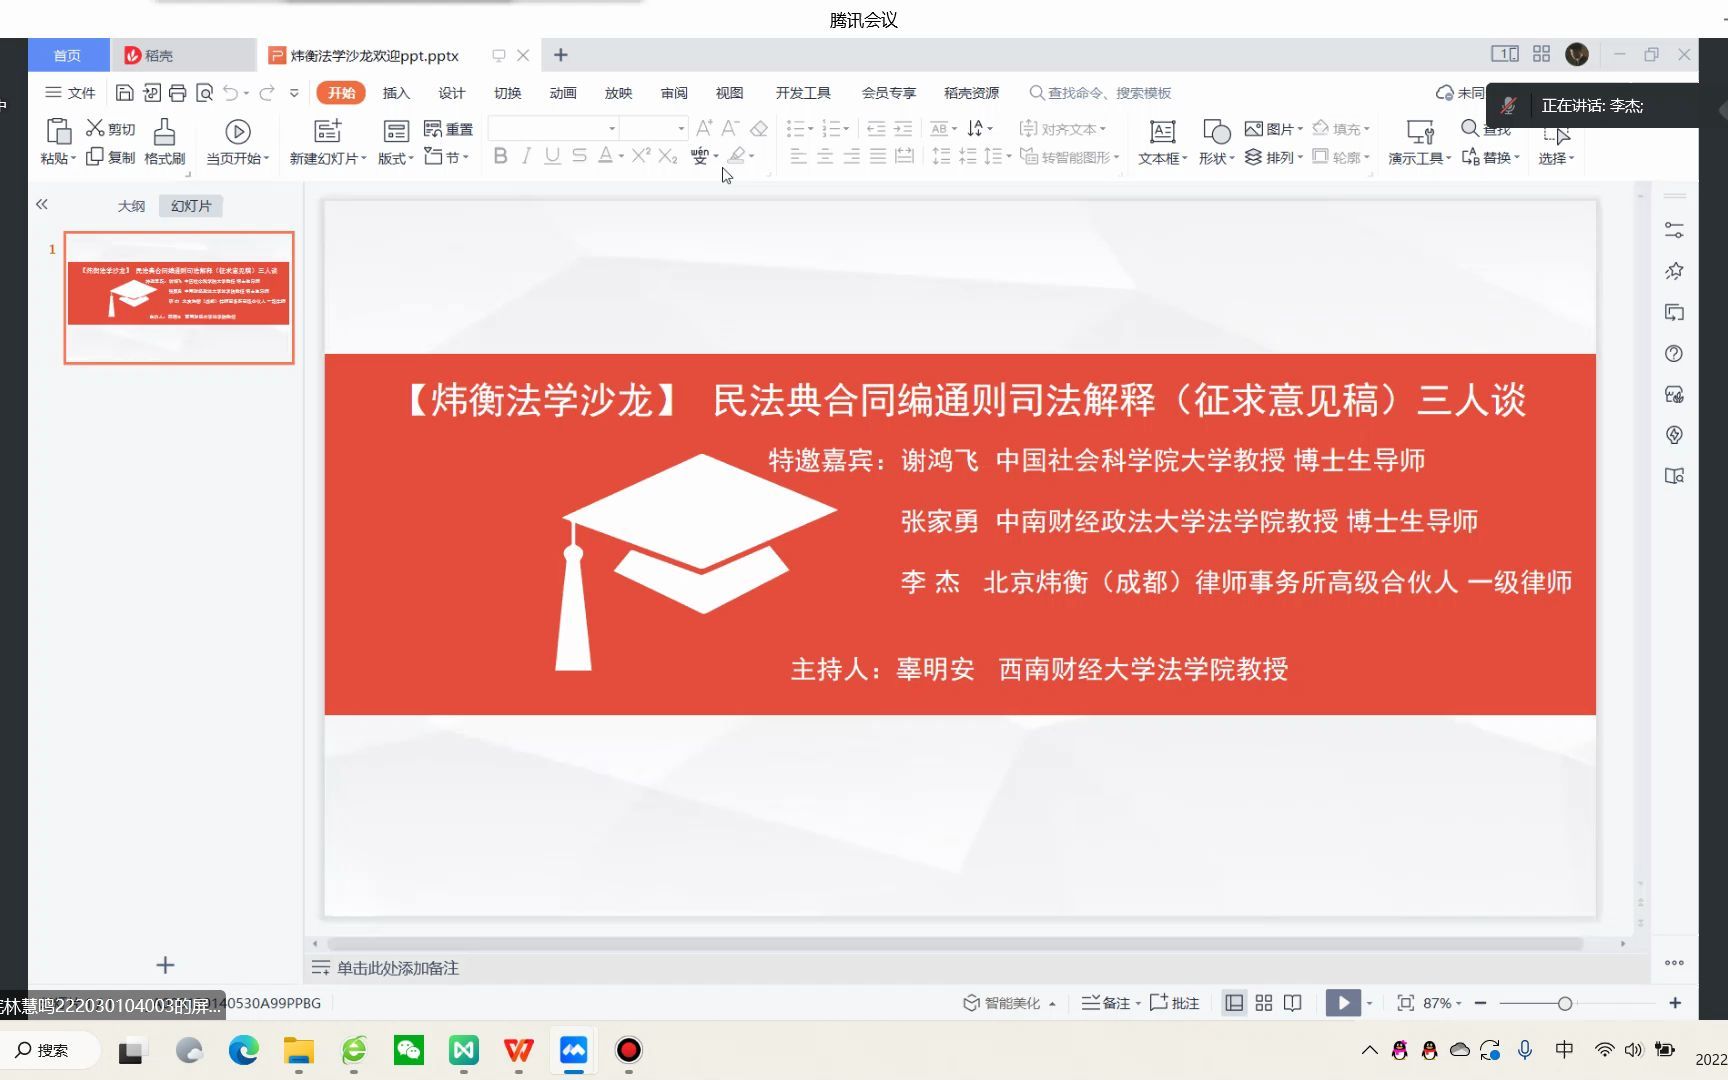Click the help question-mark sidebar icon
This screenshot has height=1080, width=1728.
tap(1674, 353)
